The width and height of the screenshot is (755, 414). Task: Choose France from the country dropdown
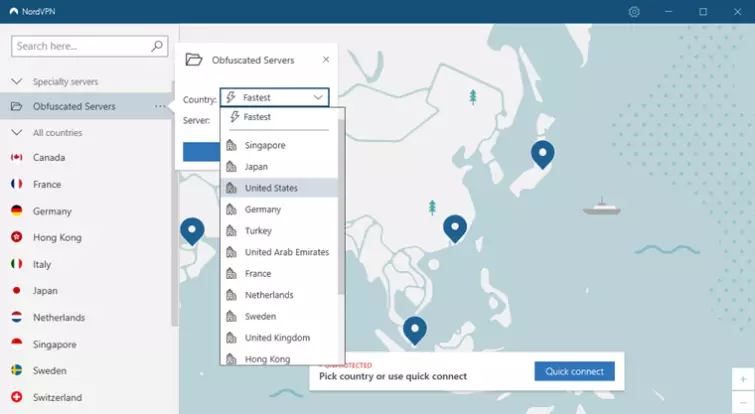pyautogui.click(x=279, y=273)
